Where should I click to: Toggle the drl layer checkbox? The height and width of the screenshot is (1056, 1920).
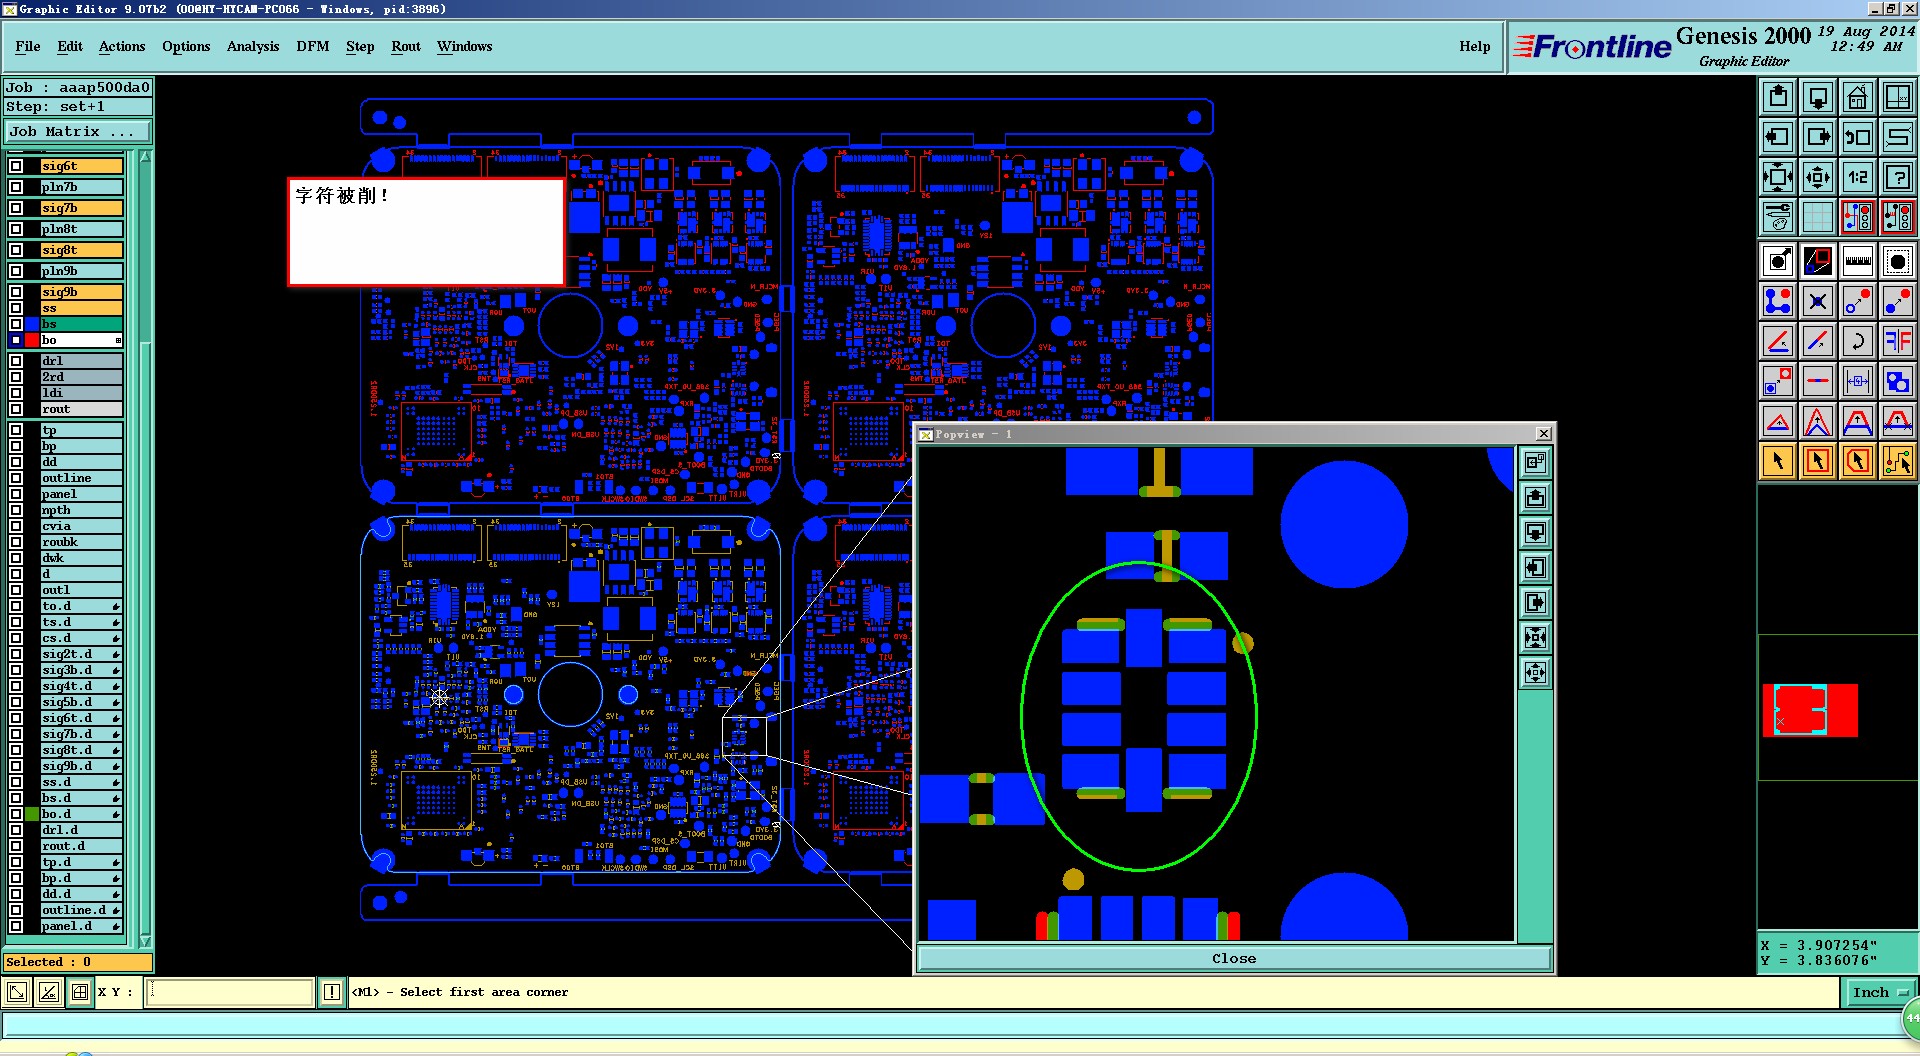16,361
